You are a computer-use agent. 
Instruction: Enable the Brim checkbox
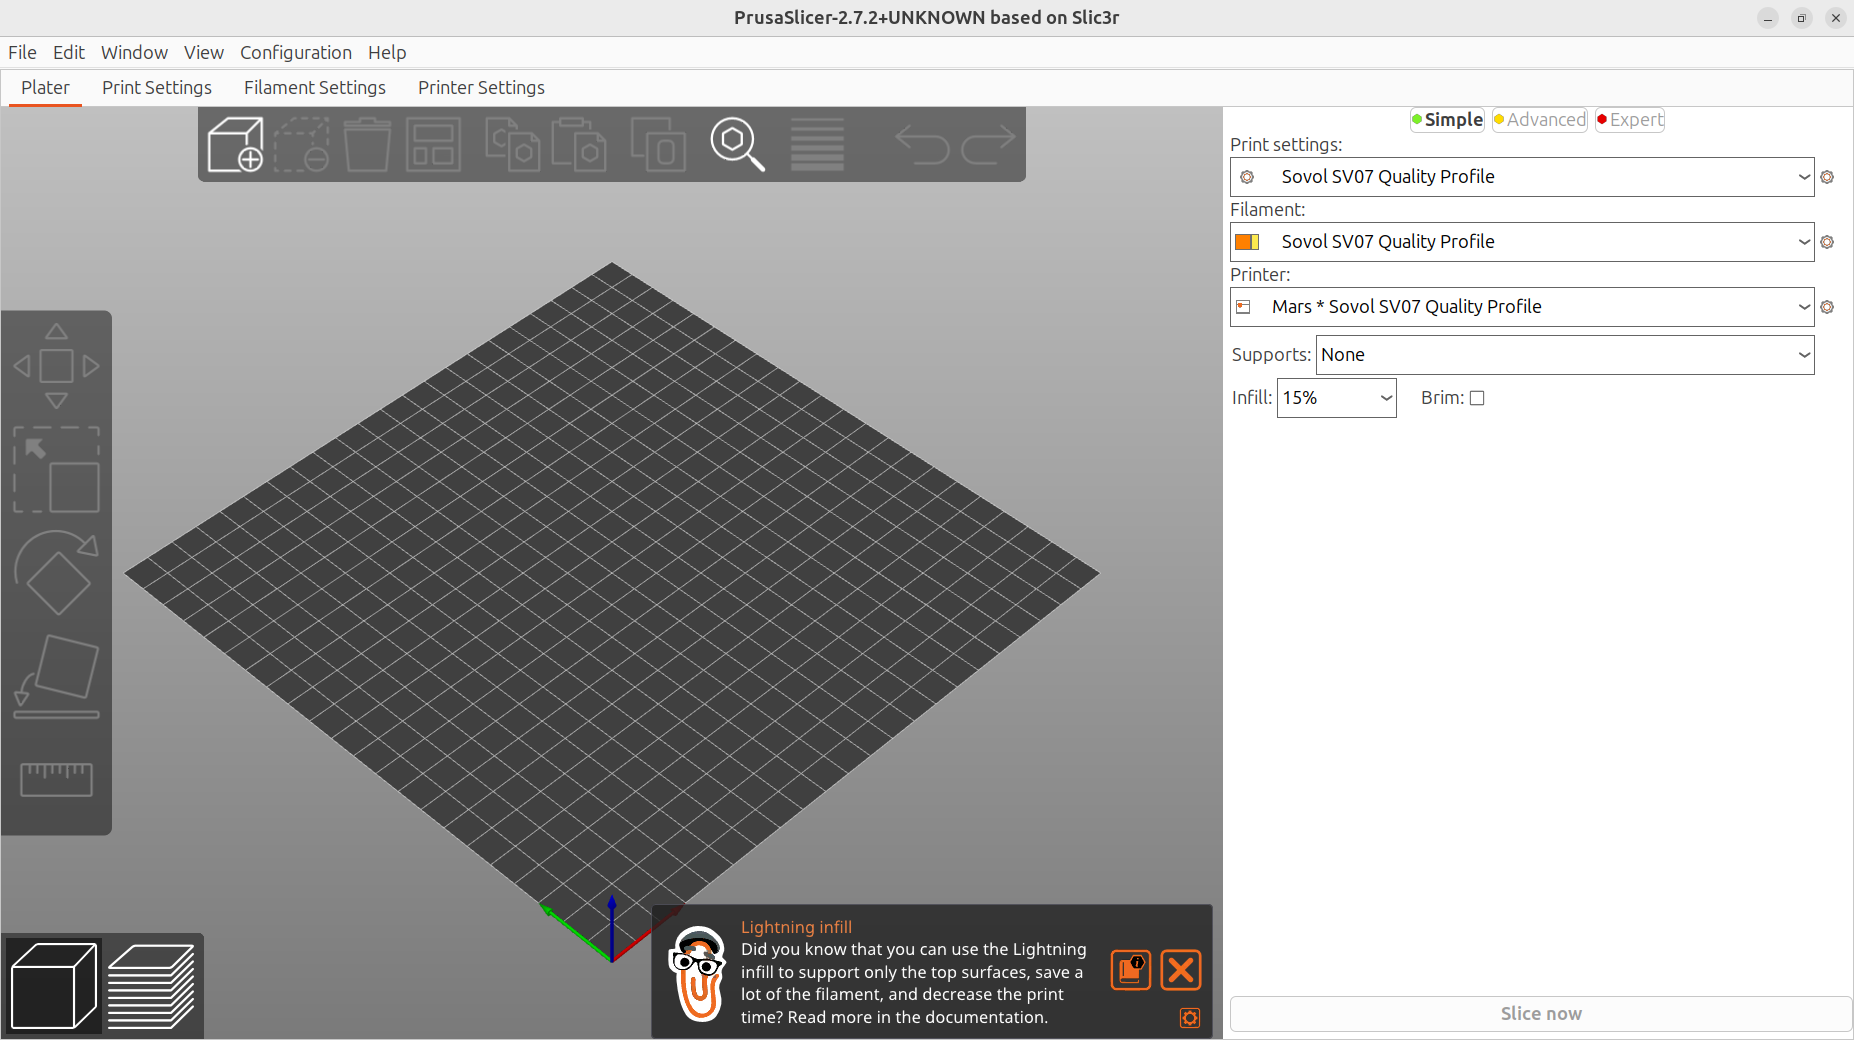[1477, 398]
